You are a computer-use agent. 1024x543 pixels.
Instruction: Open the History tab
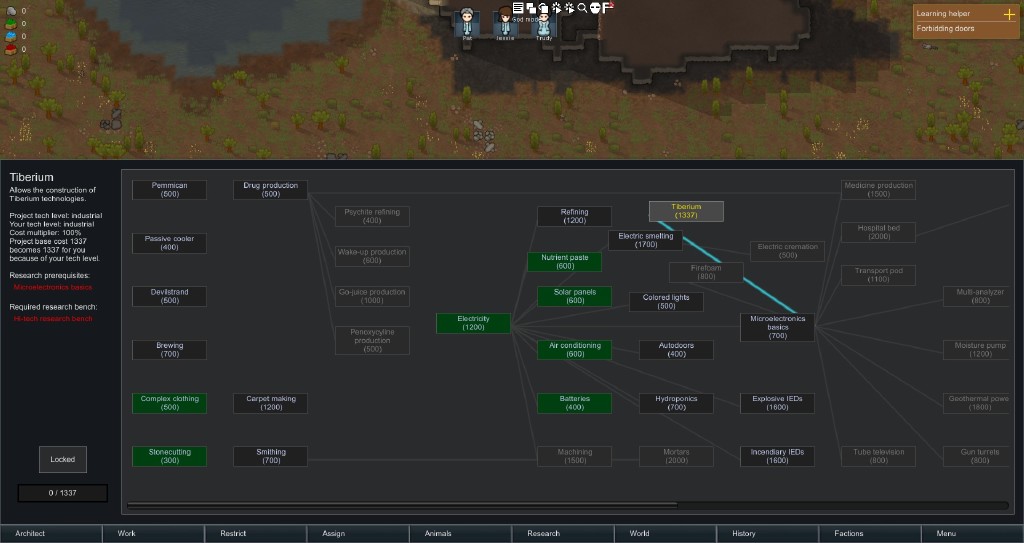767,533
